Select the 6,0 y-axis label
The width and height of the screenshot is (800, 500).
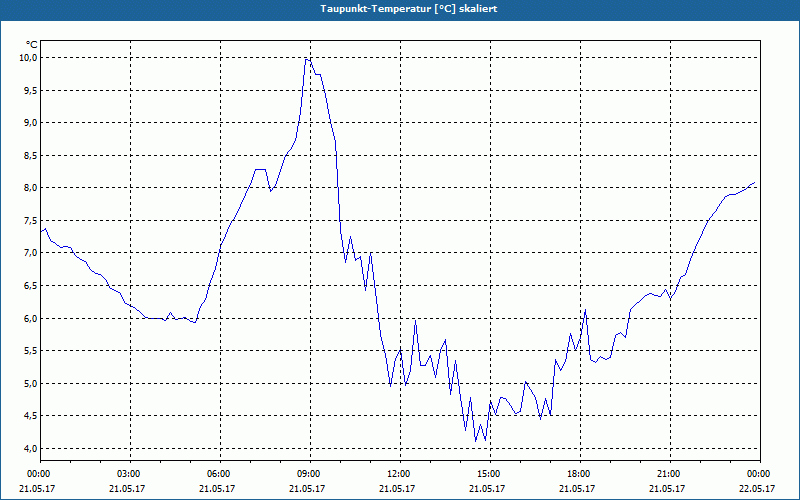(31, 318)
